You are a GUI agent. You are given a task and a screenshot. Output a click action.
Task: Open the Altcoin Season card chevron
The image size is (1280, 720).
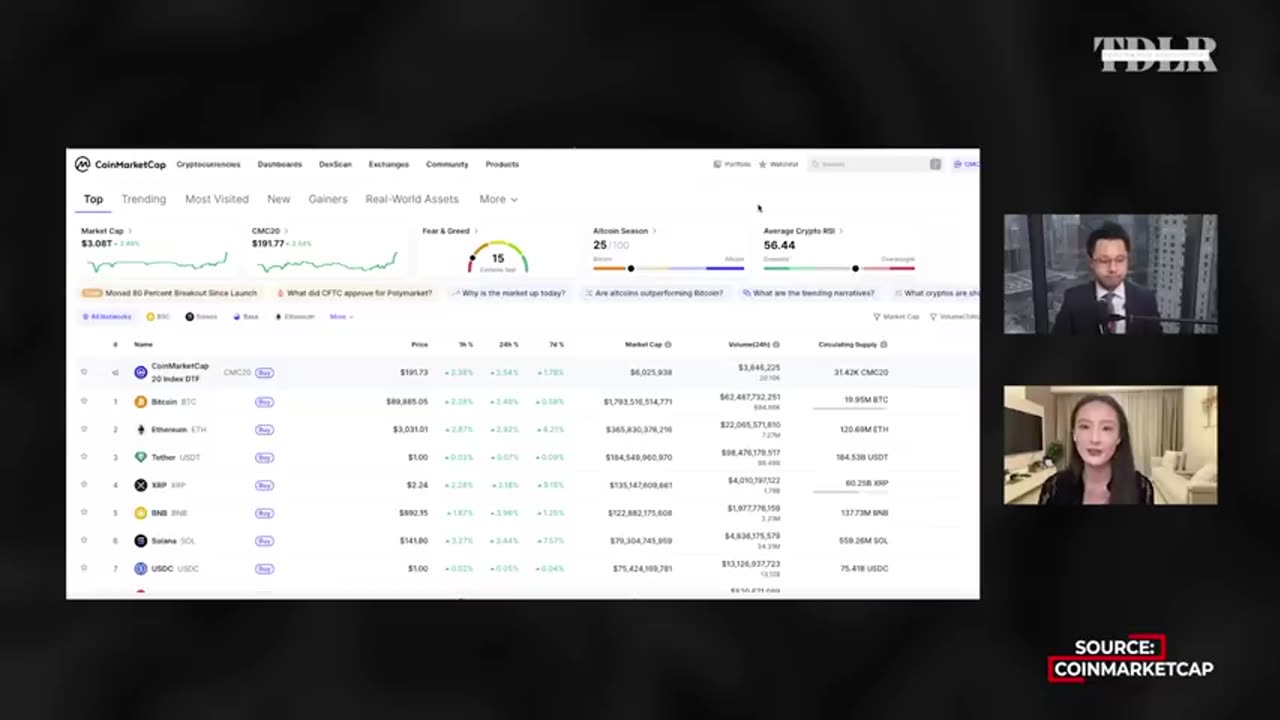pos(654,231)
